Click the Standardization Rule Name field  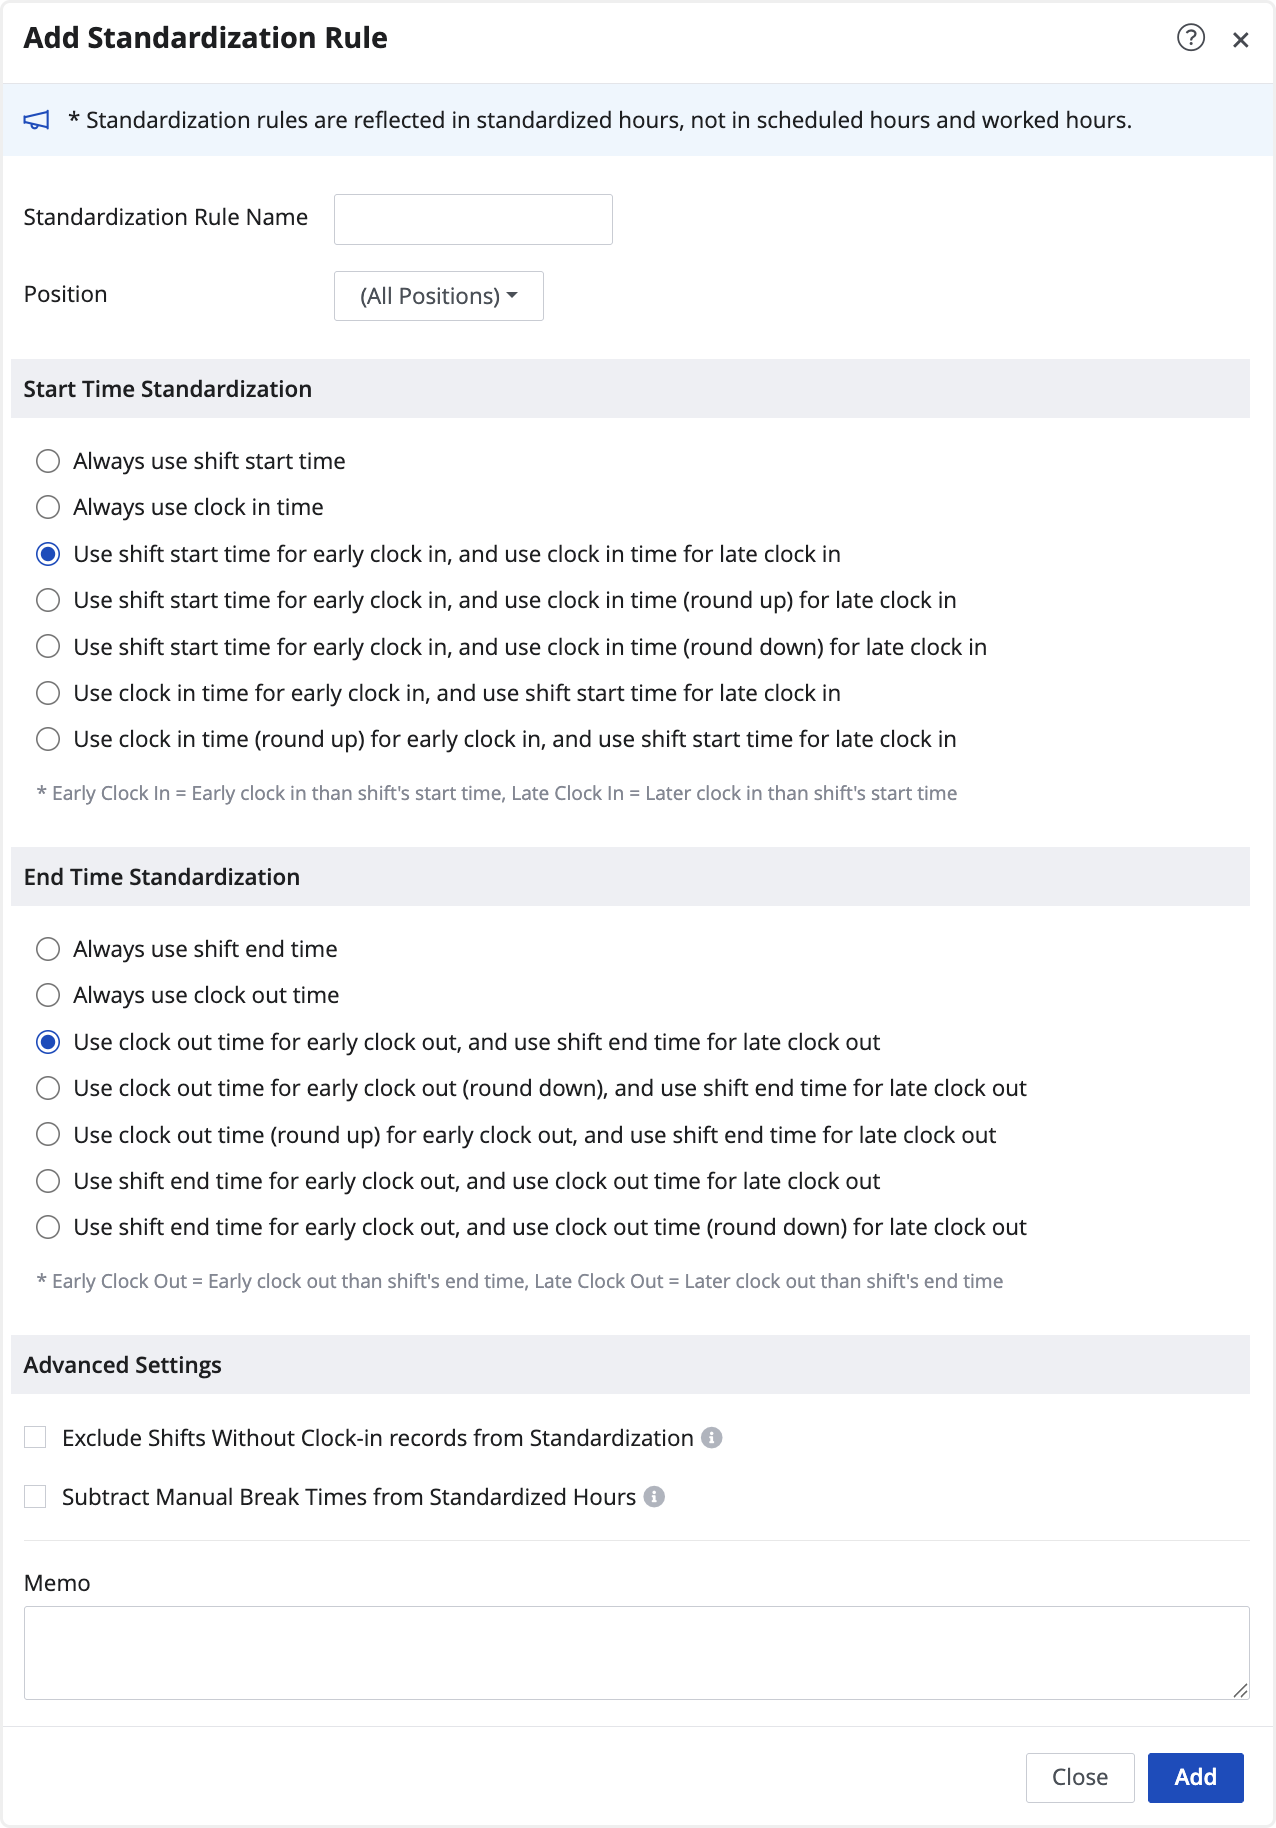click(x=473, y=219)
